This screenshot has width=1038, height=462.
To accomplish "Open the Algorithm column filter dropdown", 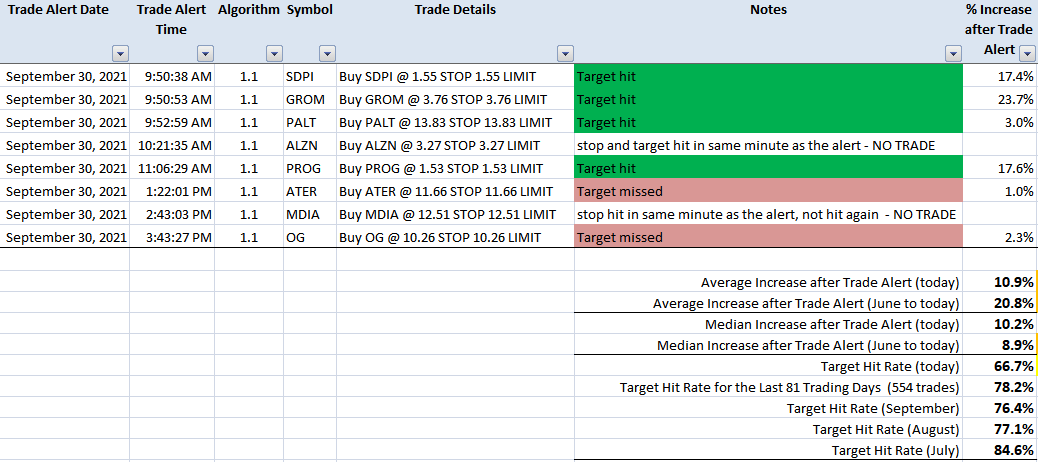I will (275, 54).
